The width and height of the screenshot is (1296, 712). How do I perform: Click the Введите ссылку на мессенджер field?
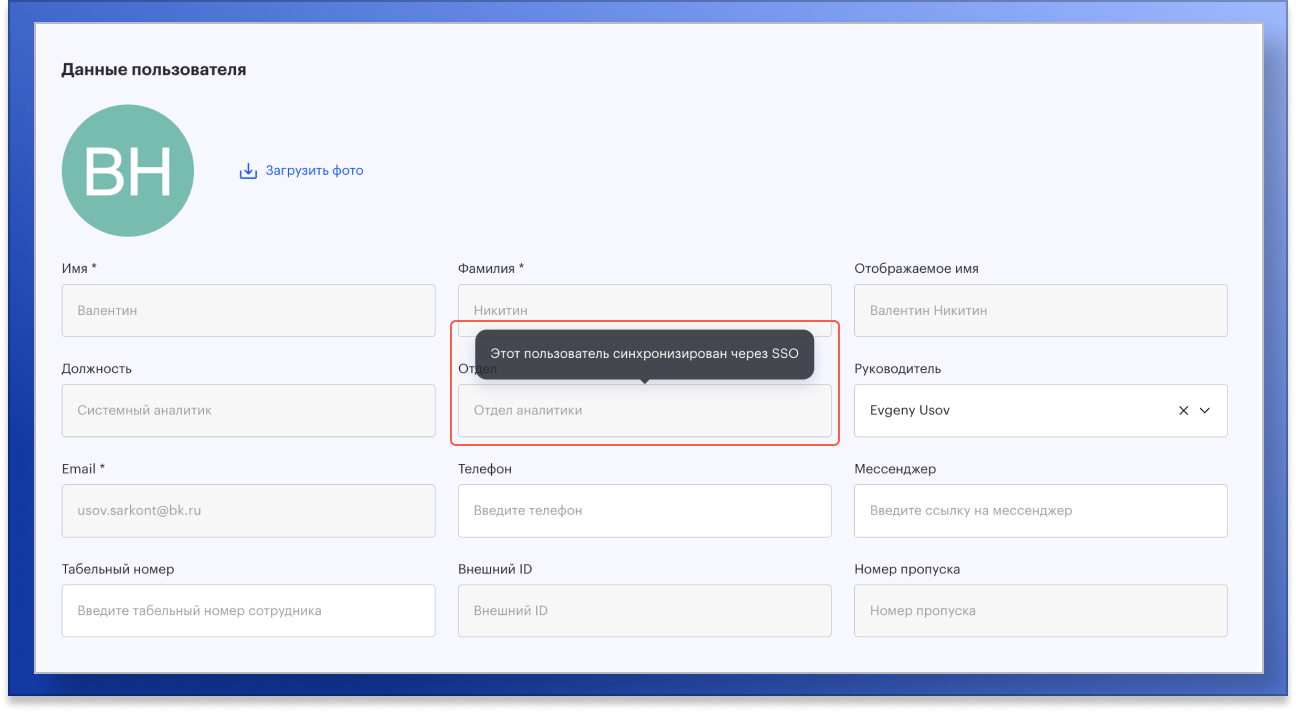tap(1040, 511)
